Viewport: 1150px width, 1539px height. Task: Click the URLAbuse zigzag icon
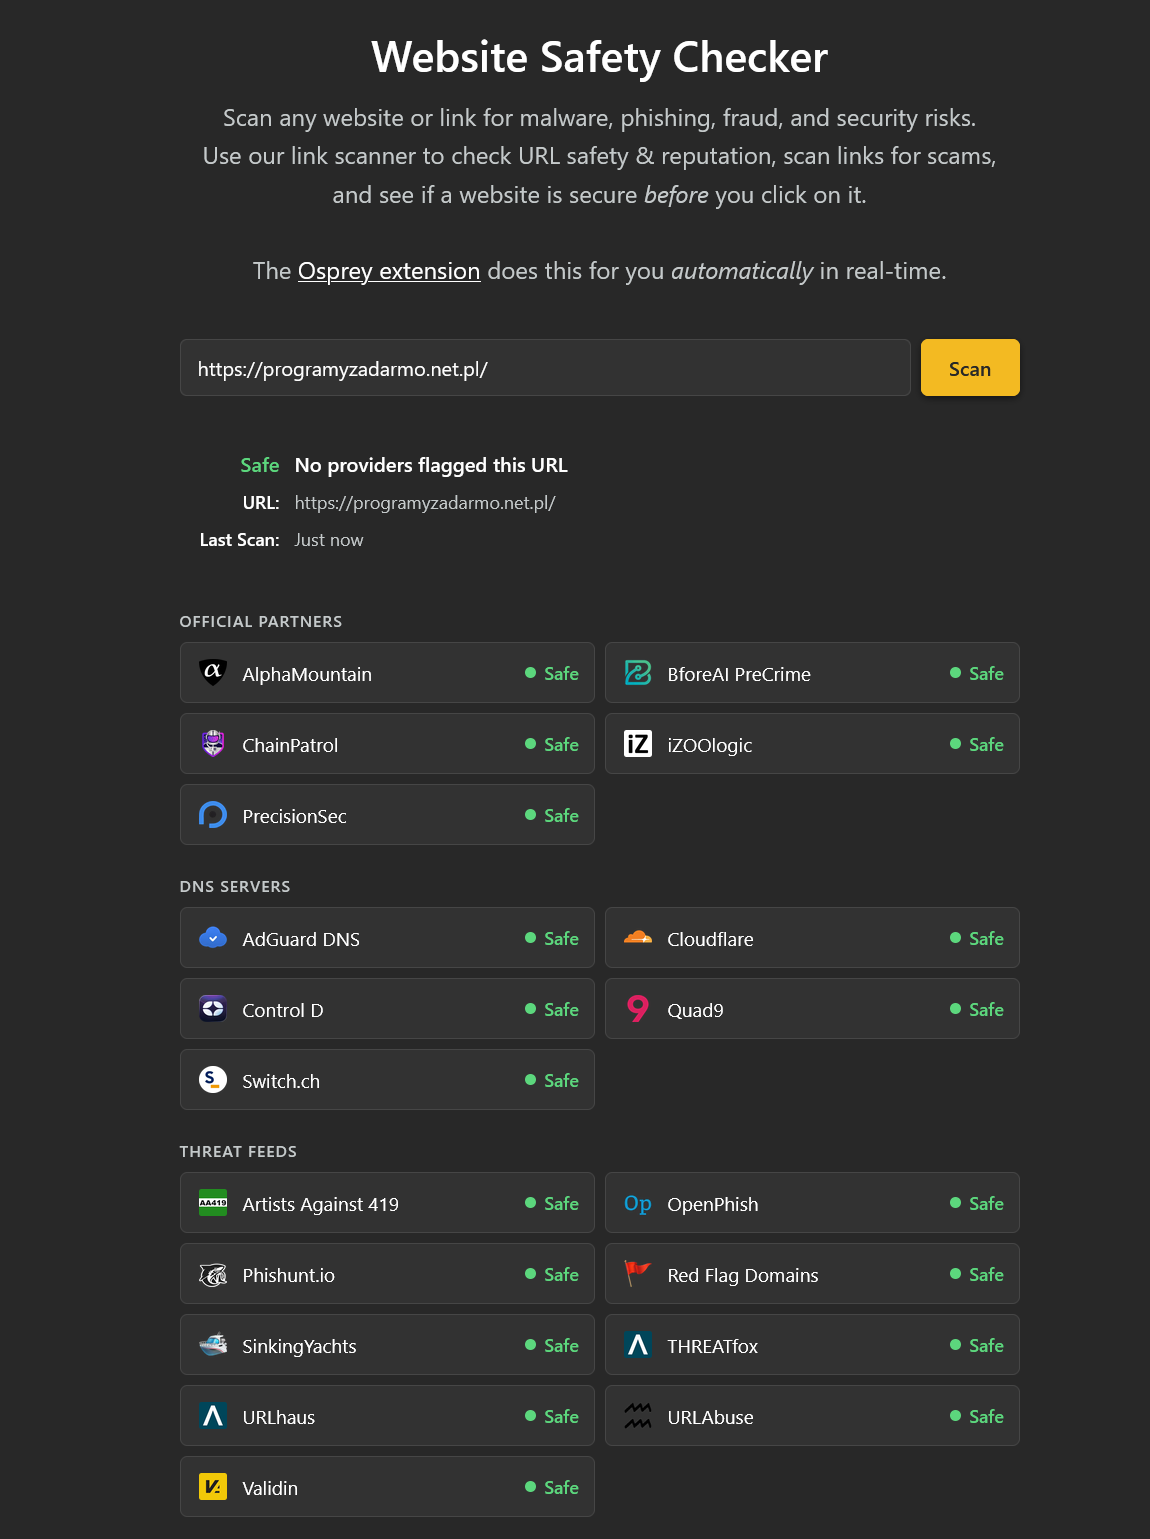pos(638,1416)
